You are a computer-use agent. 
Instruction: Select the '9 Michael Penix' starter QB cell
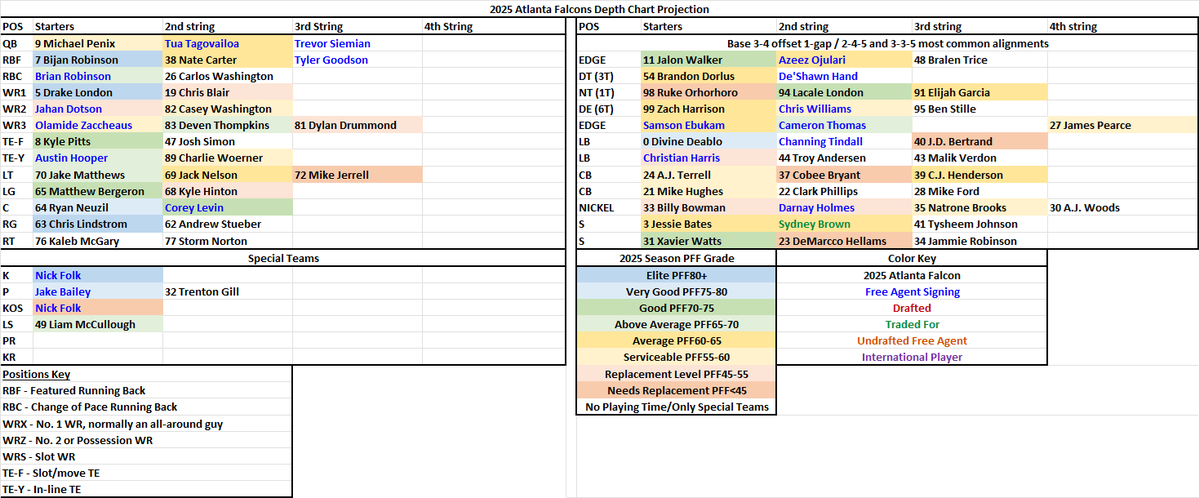pyautogui.click(x=98, y=44)
